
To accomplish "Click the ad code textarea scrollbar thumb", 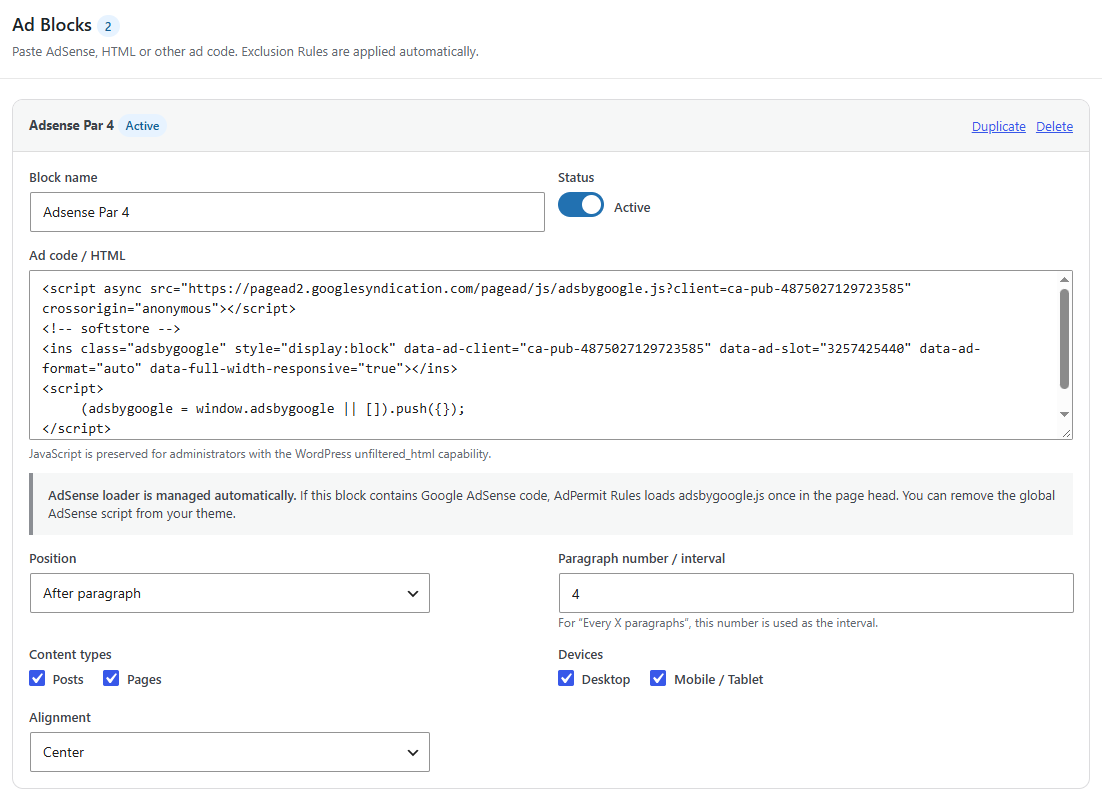I will (1064, 339).
